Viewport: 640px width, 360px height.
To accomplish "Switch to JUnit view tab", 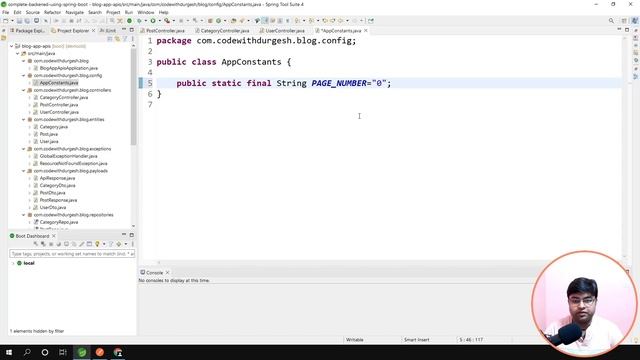I will (108, 31).
